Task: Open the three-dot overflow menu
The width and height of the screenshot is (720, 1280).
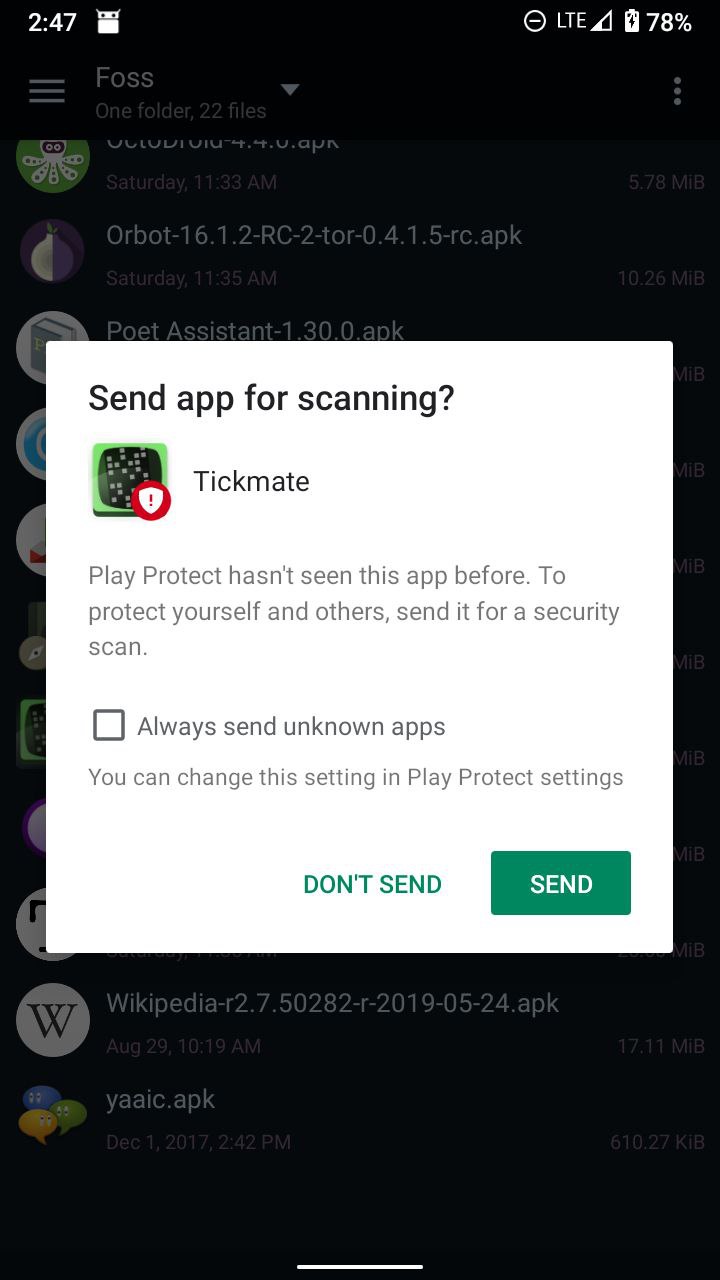Action: [677, 92]
